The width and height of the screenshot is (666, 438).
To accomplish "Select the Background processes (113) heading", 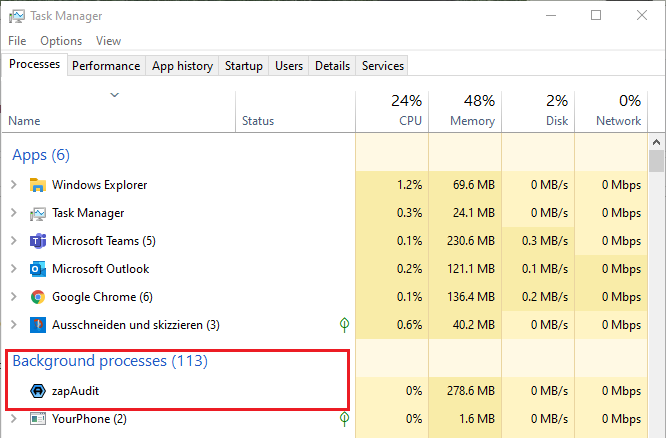I will (110, 361).
